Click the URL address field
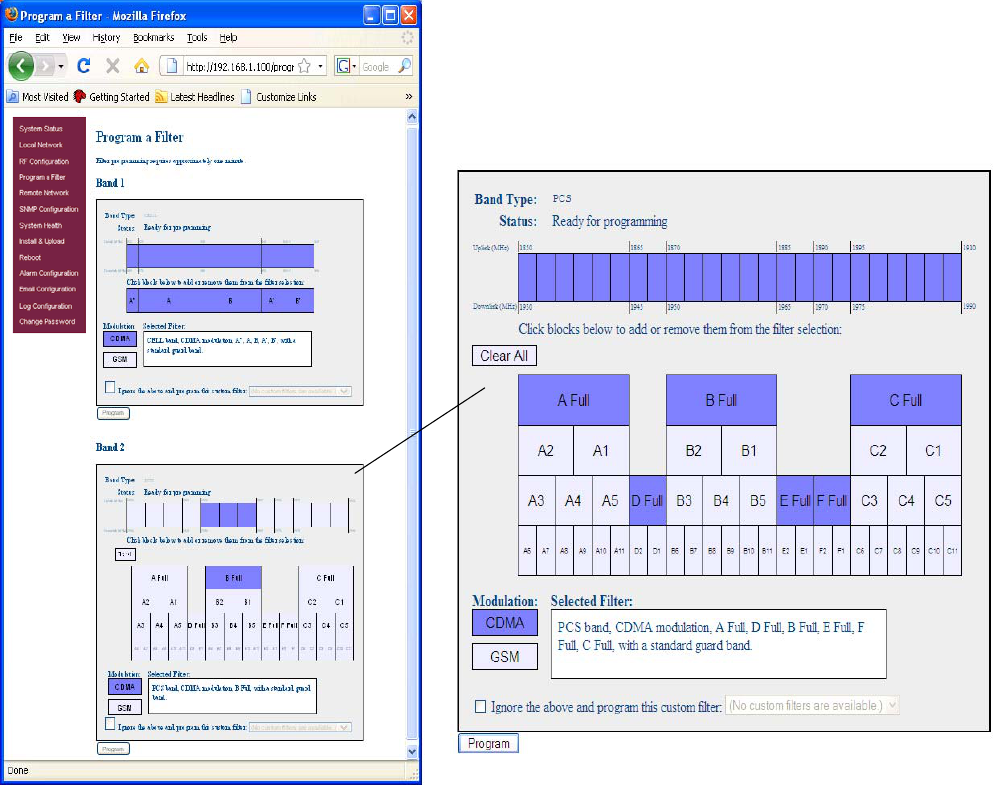Screen dimensions: 993x785 click(x=240, y=66)
